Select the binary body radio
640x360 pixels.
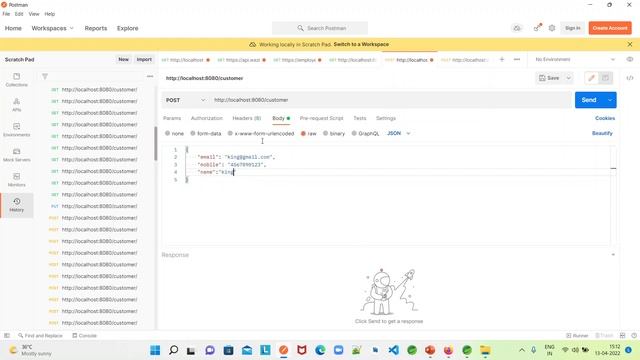pyautogui.click(x=325, y=133)
